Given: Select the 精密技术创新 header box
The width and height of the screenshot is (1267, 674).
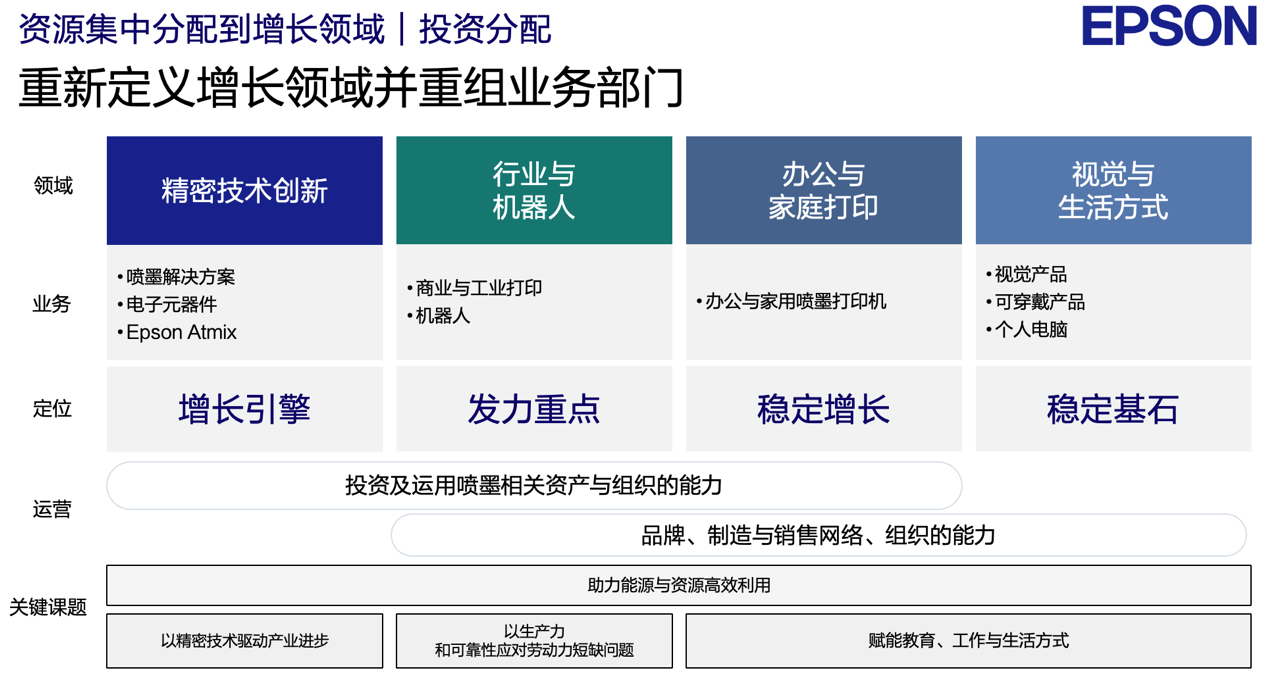Looking at the screenshot, I should click(245, 190).
